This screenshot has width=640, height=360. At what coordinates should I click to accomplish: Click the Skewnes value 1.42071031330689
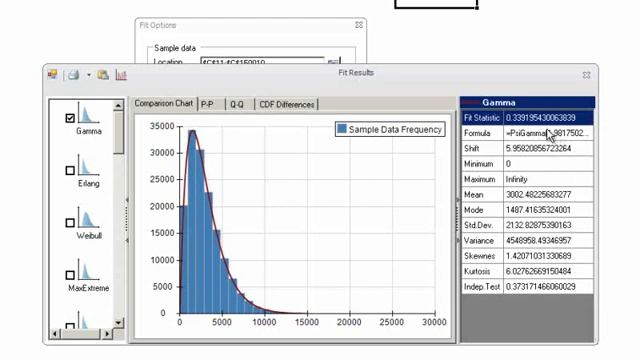point(548,256)
